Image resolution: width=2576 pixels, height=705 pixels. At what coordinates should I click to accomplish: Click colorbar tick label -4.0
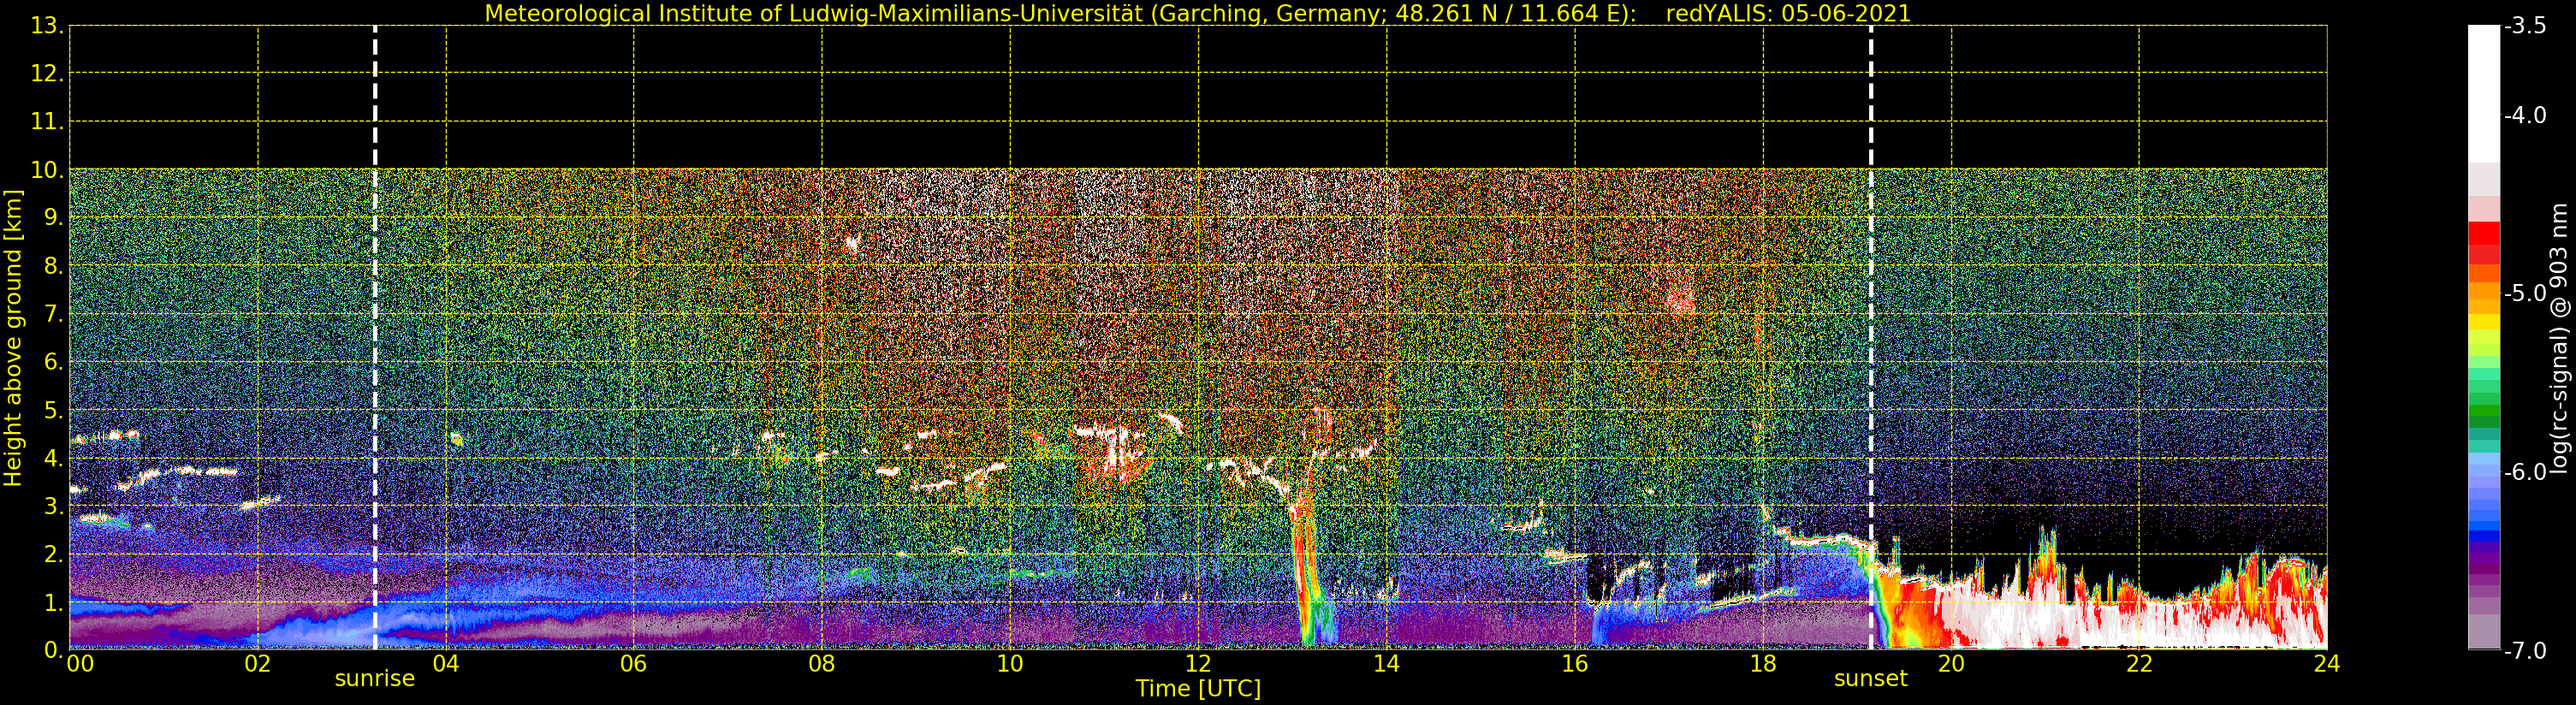pos(2525,115)
